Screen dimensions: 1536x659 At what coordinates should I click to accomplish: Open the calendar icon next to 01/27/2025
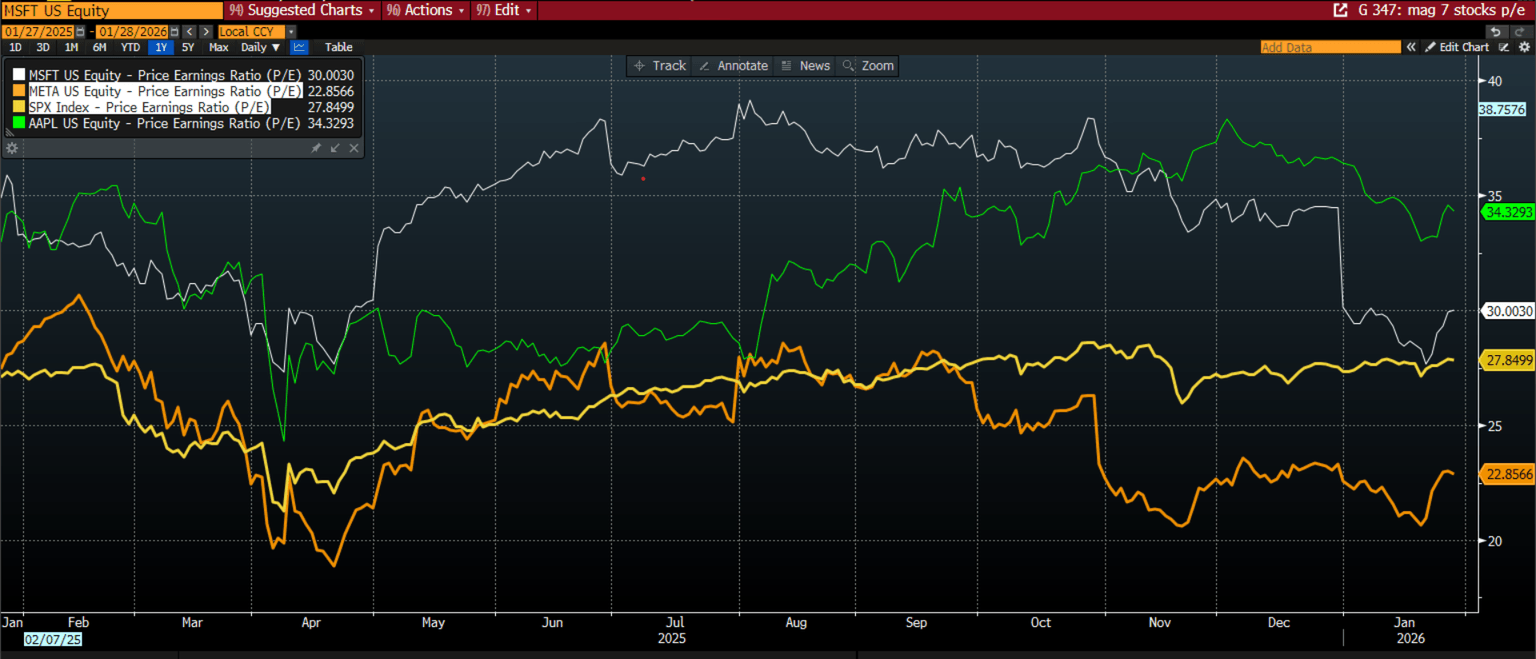[81, 31]
